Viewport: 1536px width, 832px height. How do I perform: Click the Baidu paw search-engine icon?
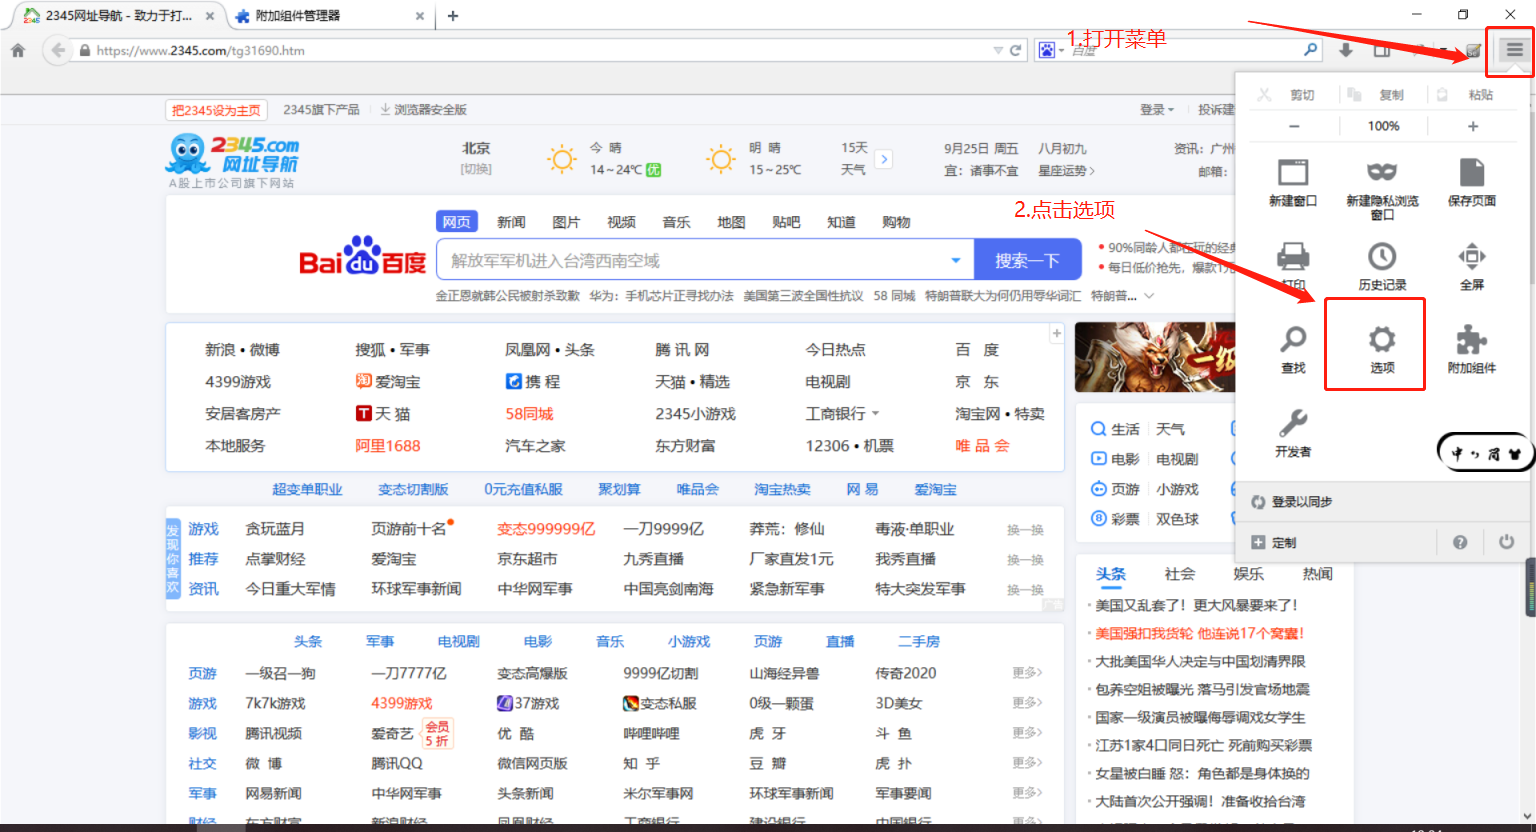[x=1046, y=50]
